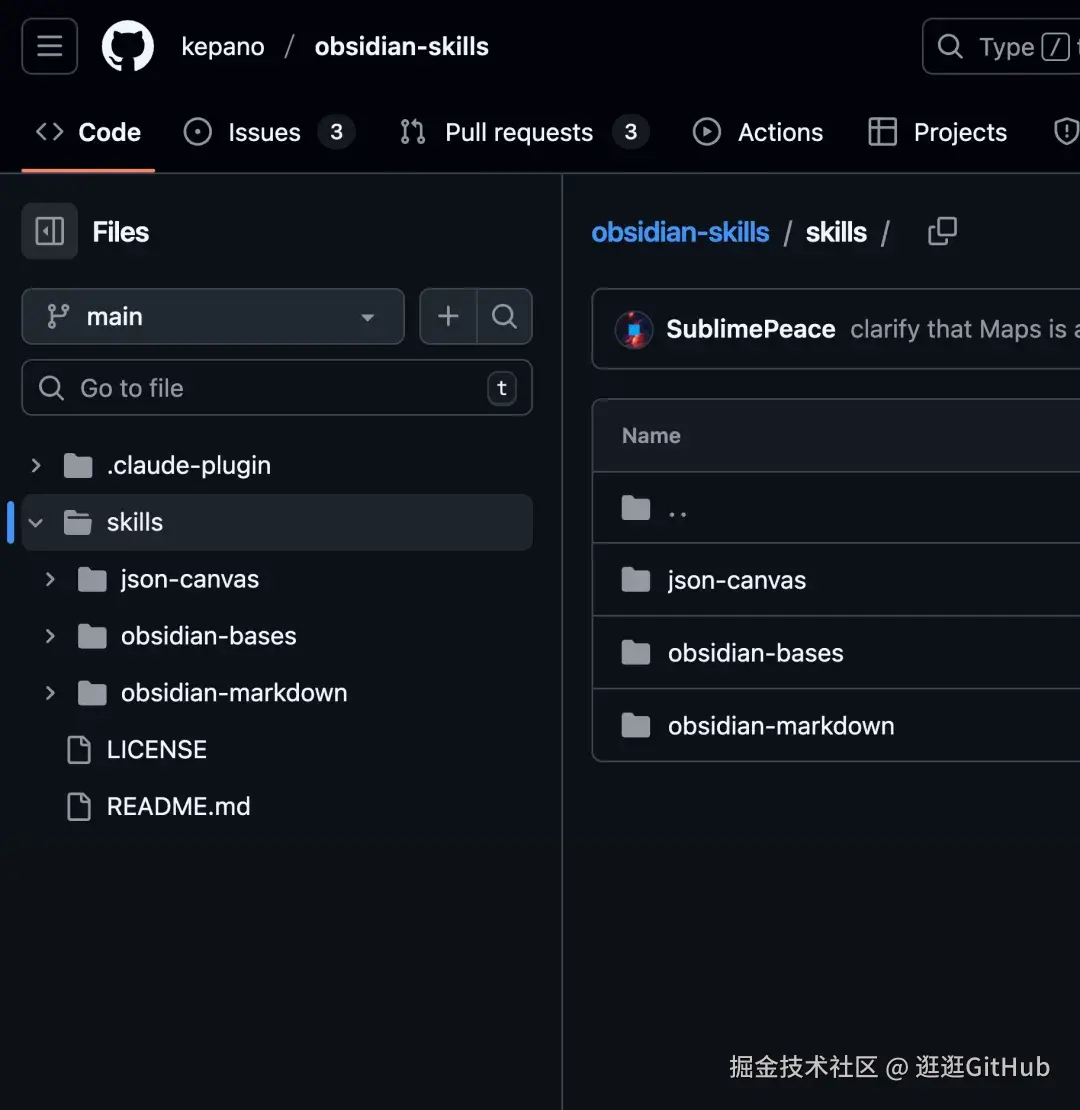Click the Pull requests count badge
Image resolution: width=1080 pixels, height=1110 pixels.
tap(631, 132)
